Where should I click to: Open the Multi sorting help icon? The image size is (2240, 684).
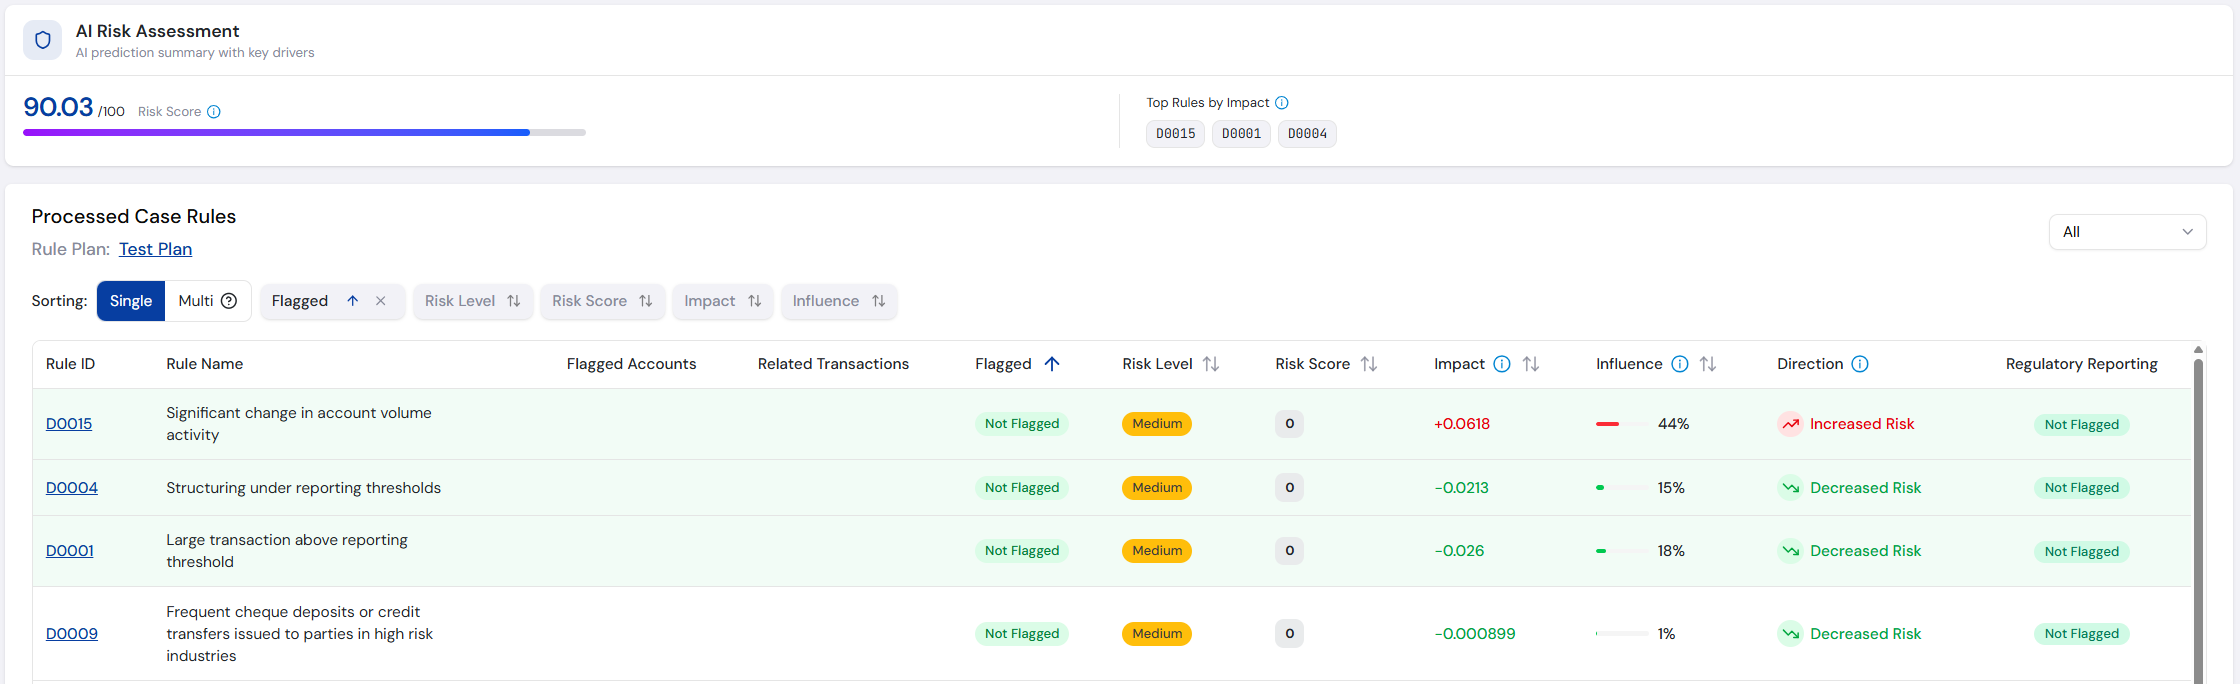(x=229, y=301)
